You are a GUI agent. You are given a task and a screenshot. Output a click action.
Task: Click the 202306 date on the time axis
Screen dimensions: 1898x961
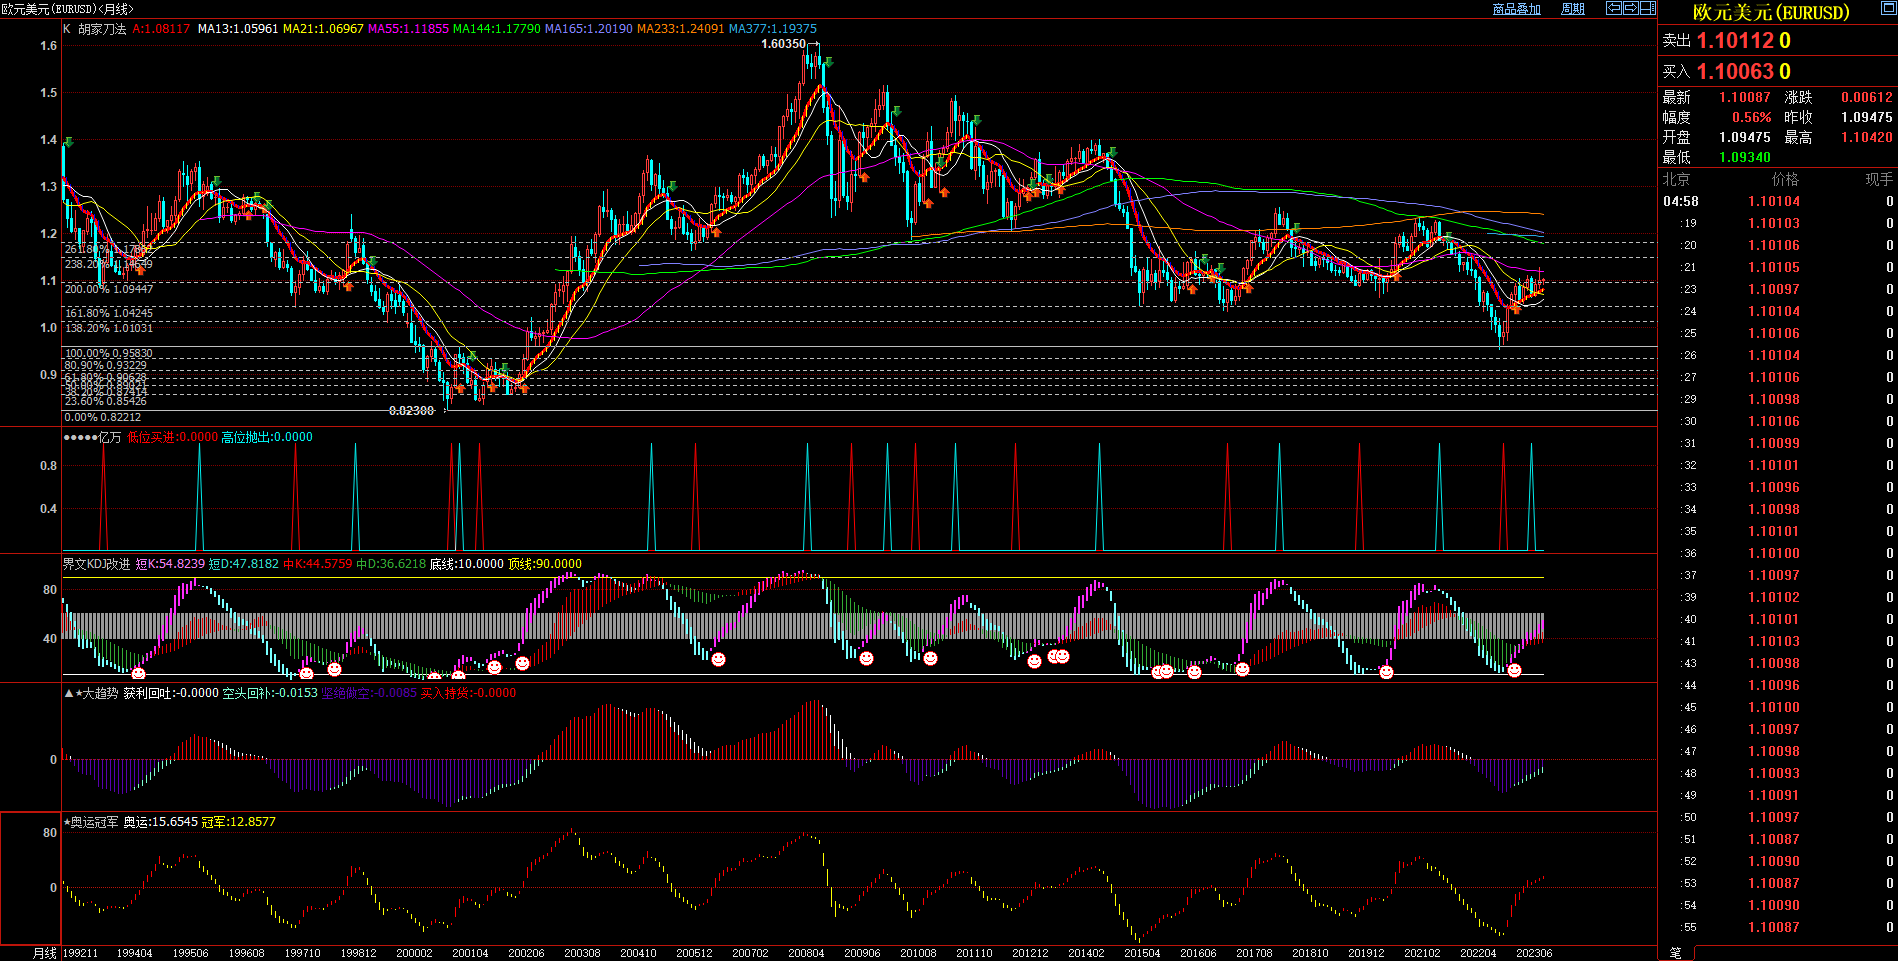point(1533,953)
